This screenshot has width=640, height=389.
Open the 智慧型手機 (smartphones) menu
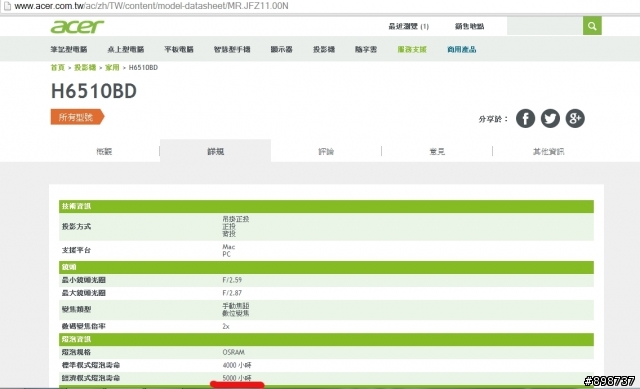[x=232, y=49]
